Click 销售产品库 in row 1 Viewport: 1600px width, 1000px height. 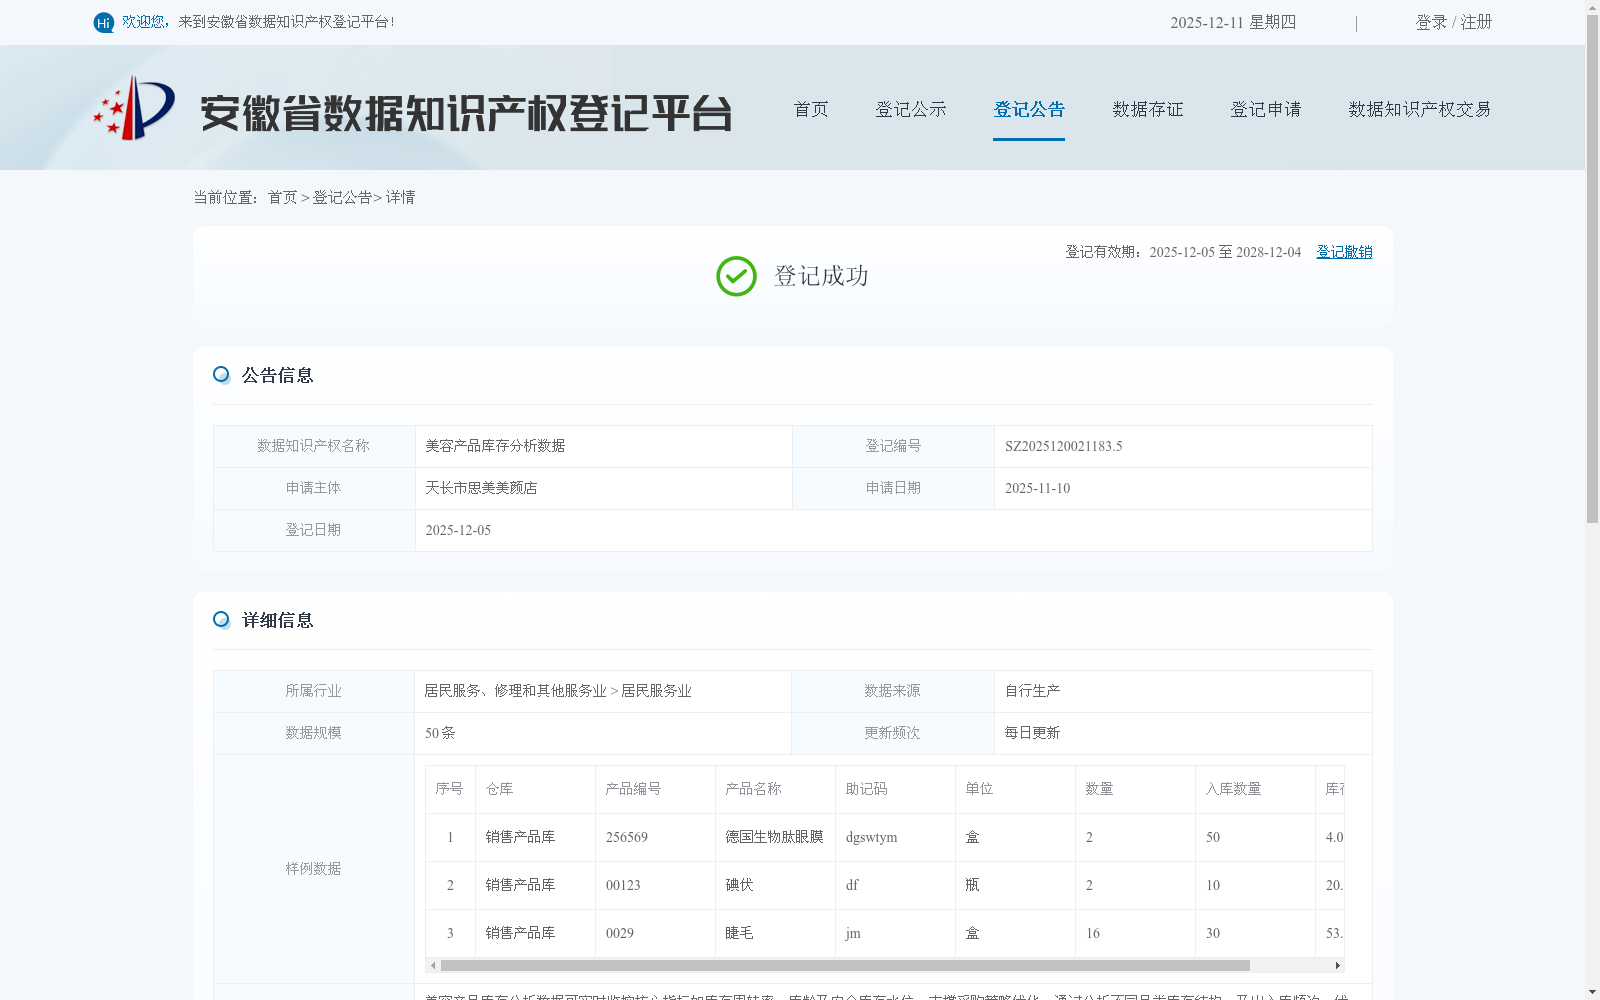[x=520, y=837]
